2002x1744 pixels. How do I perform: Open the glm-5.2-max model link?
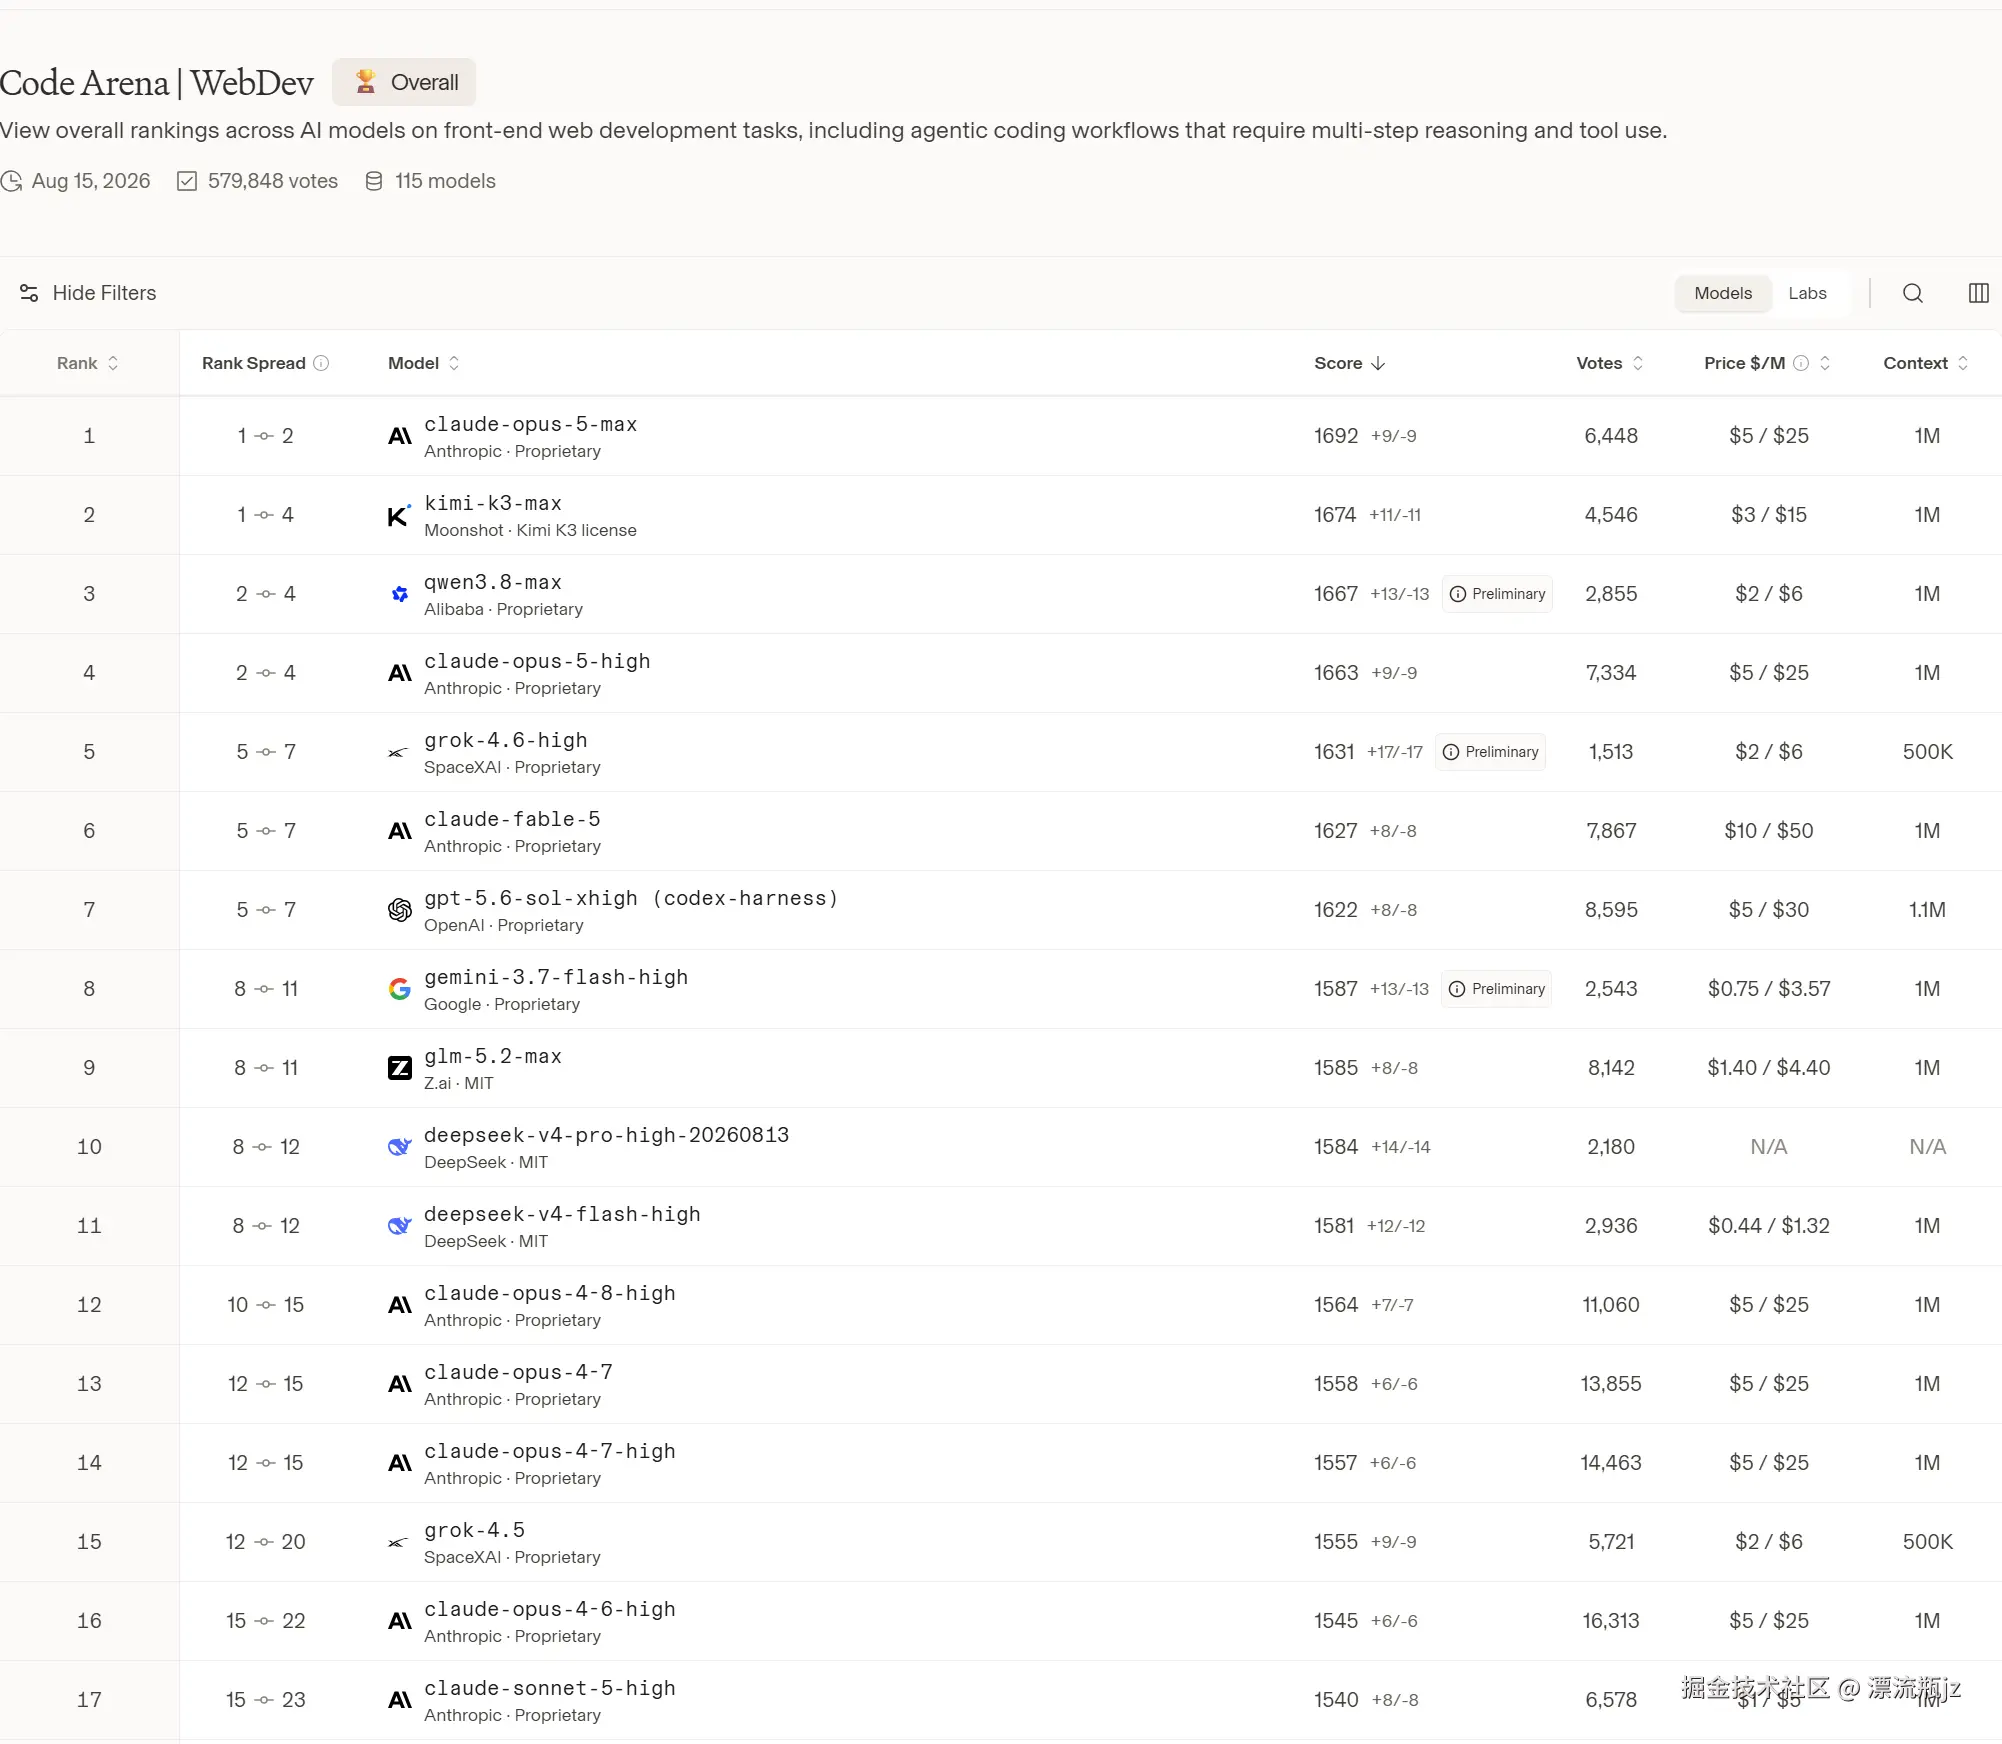click(493, 1056)
